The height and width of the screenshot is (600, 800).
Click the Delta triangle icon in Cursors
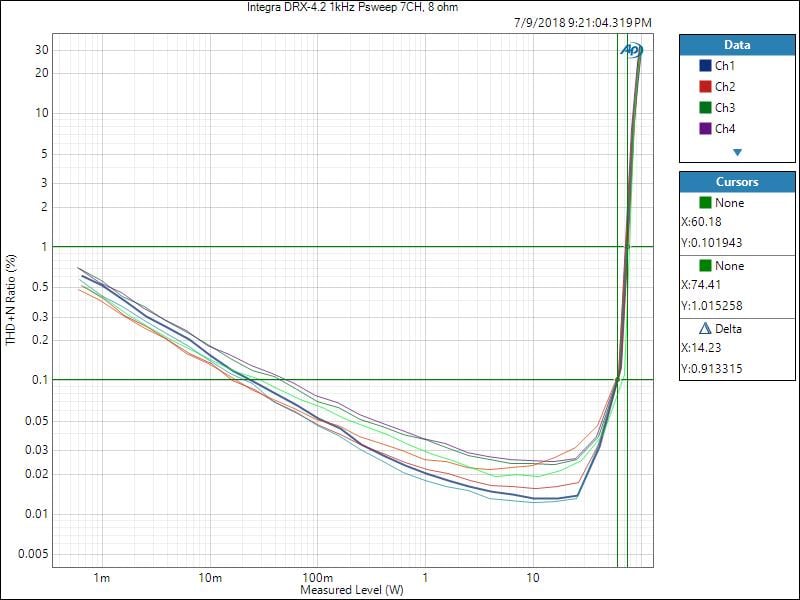tap(705, 329)
